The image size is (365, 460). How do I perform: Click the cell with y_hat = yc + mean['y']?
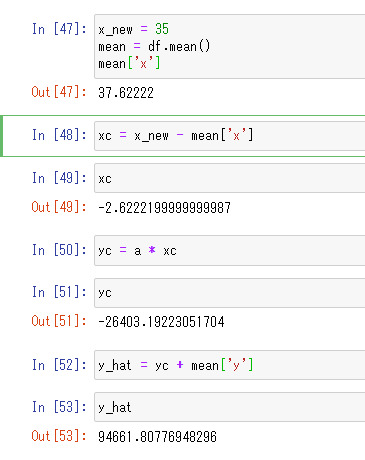pos(230,365)
